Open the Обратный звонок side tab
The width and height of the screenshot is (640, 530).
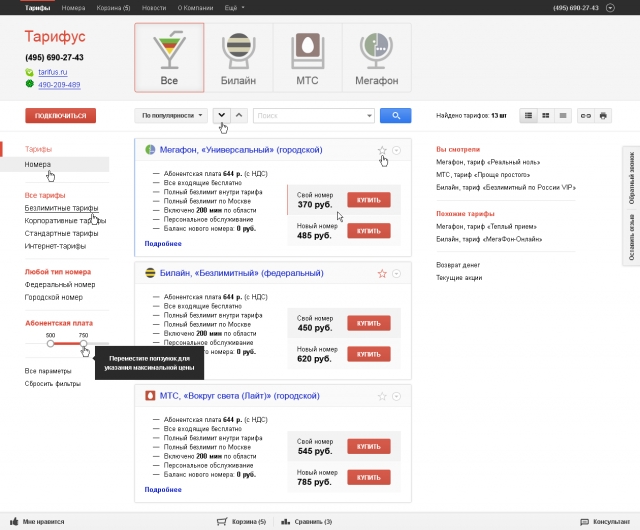click(631, 178)
